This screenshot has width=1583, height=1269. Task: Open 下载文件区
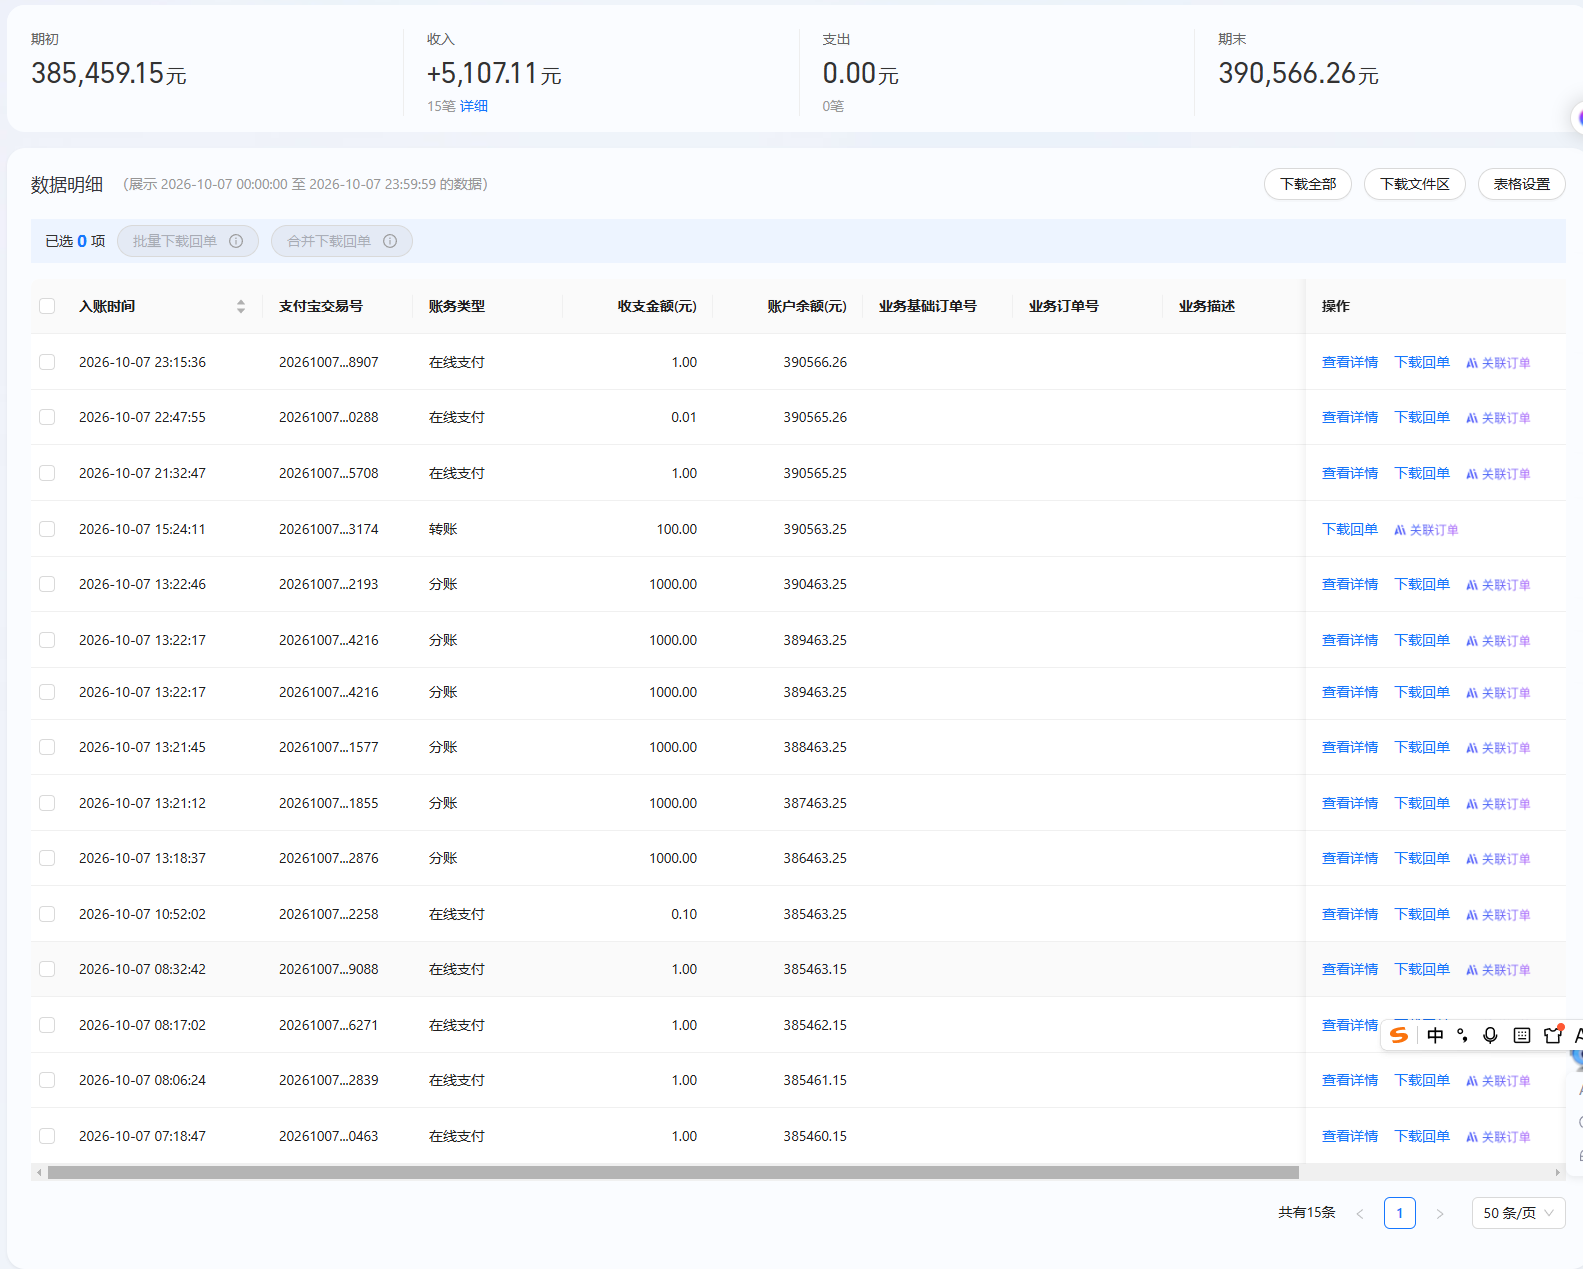(x=1415, y=184)
